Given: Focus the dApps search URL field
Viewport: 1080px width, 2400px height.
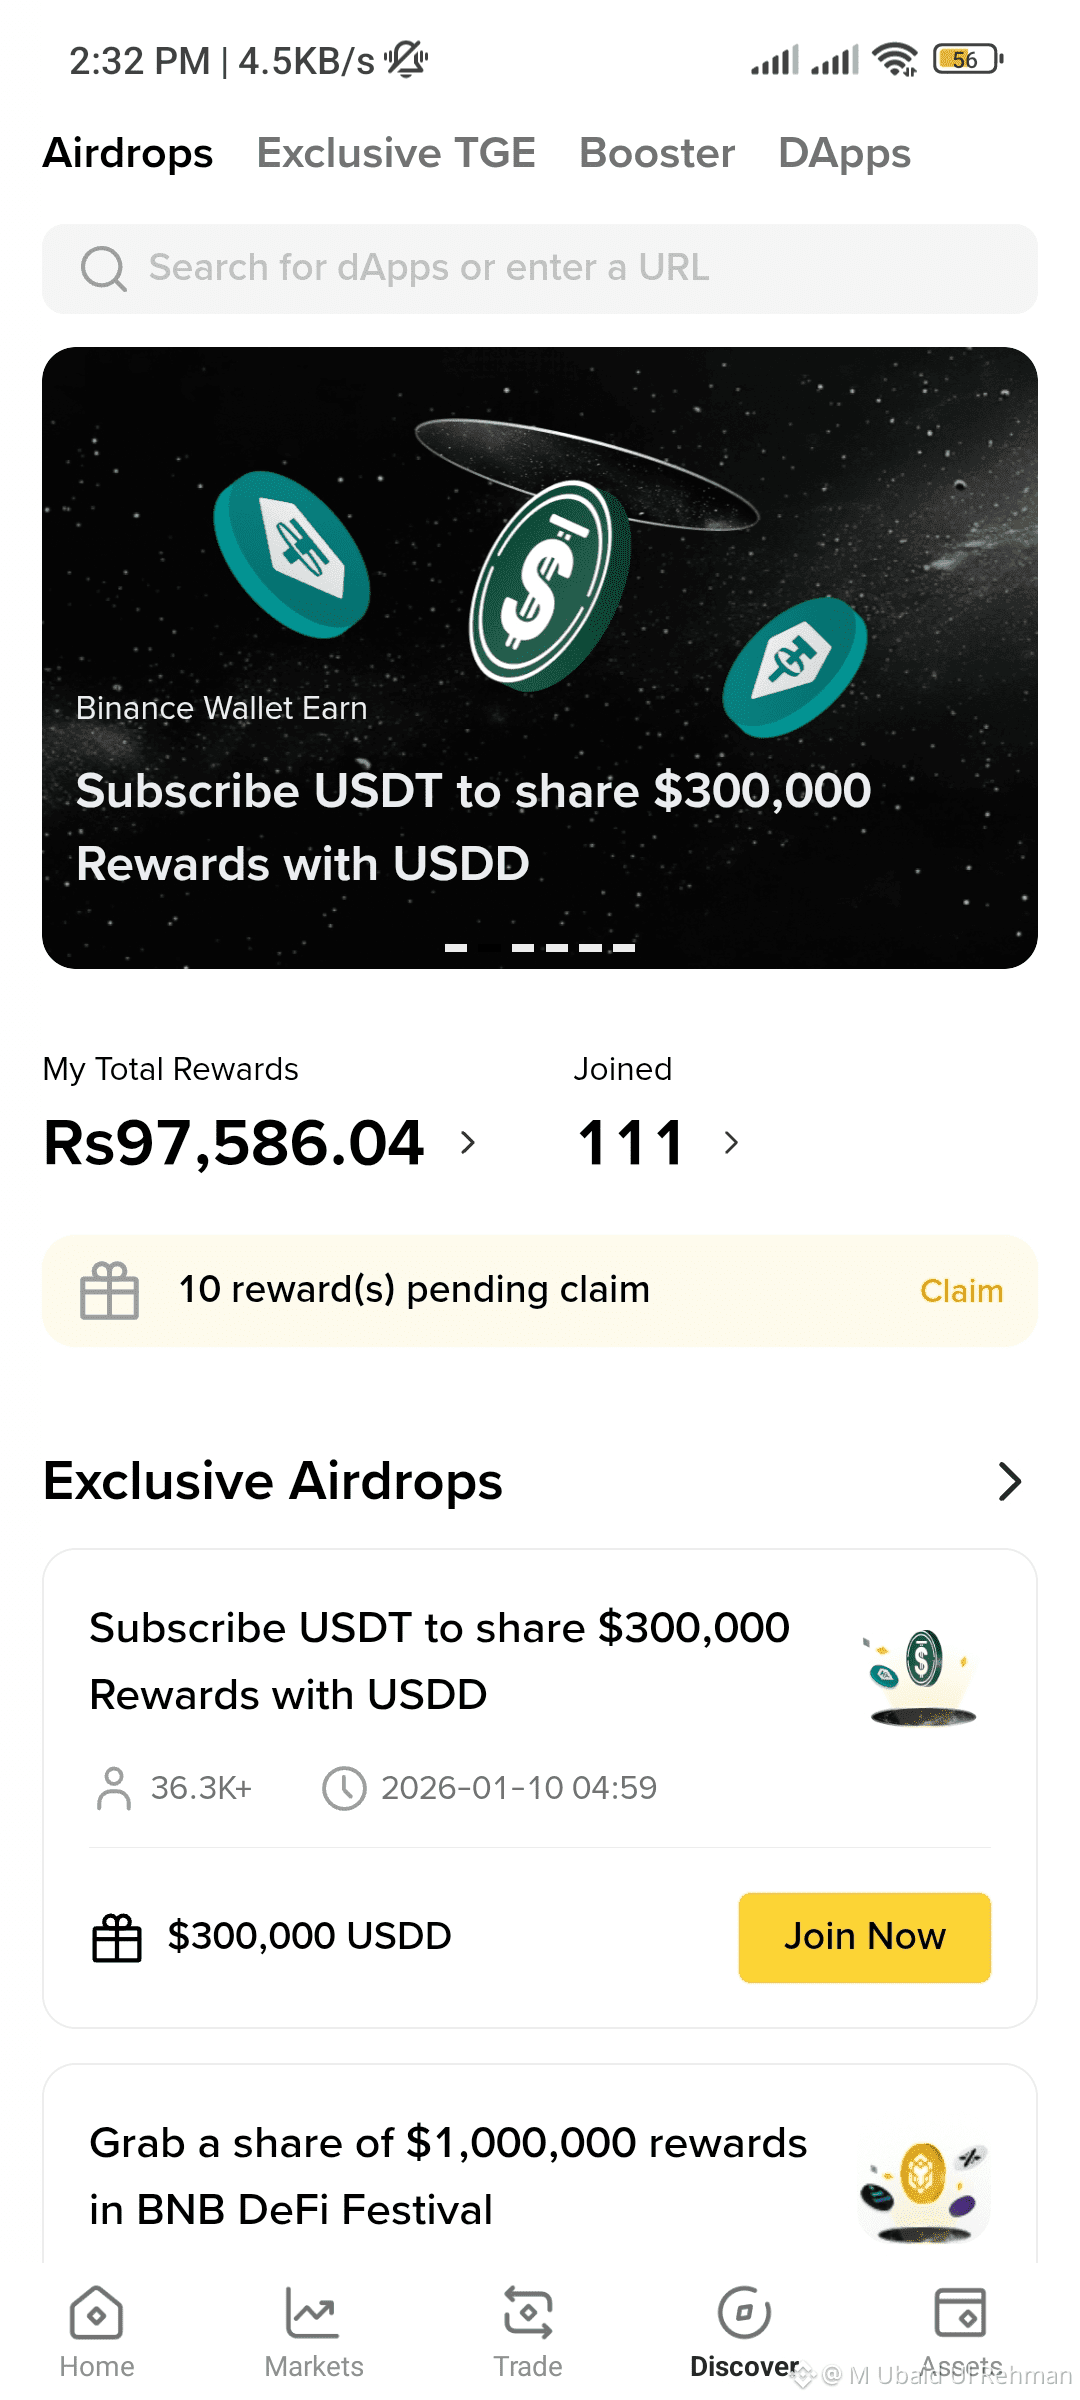Looking at the screenshot, I should coord(540,269).
